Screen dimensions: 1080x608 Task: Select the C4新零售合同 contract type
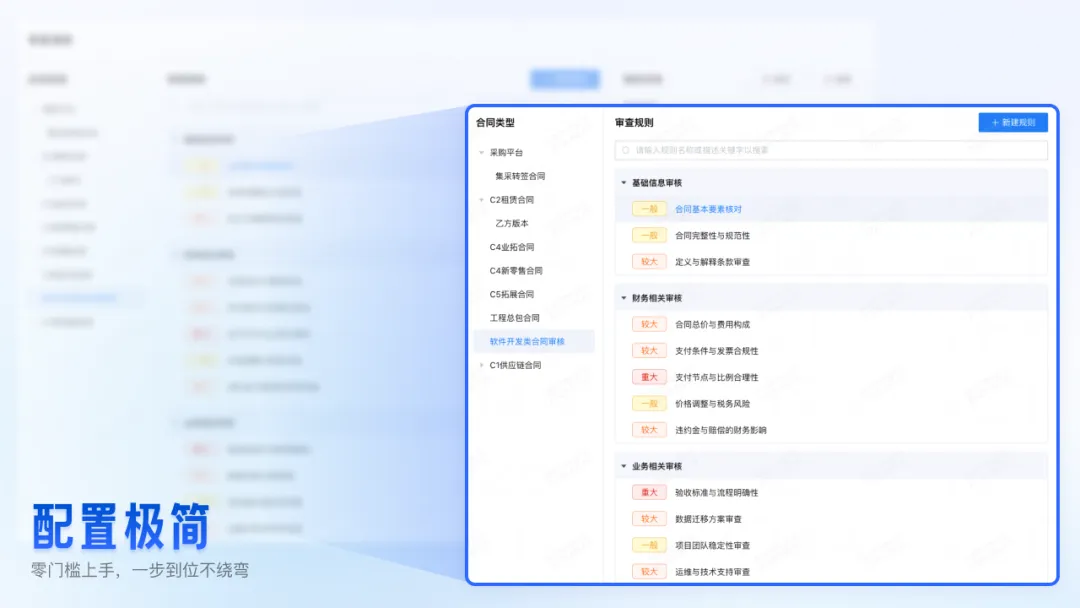tap(515, 269)
